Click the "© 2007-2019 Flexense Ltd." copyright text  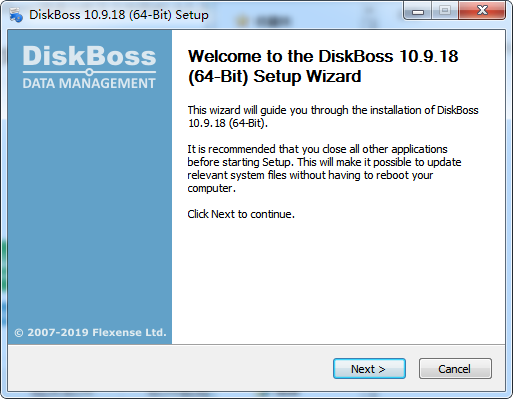(90, 332)
